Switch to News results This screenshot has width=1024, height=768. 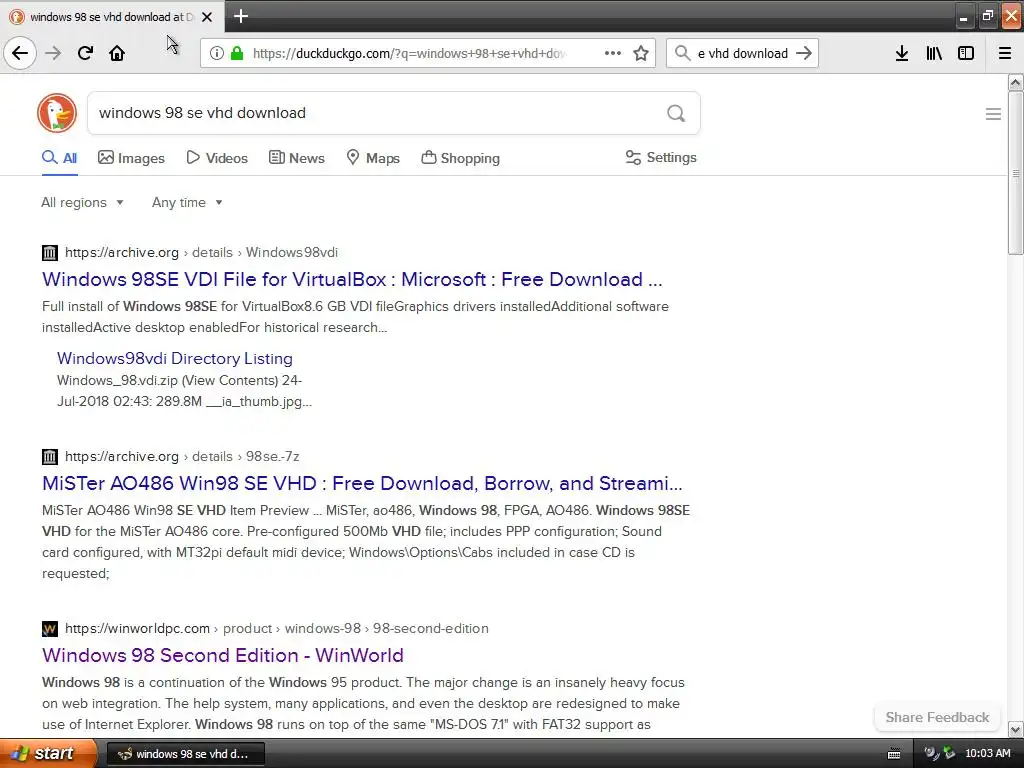click(x=296, y=158)
